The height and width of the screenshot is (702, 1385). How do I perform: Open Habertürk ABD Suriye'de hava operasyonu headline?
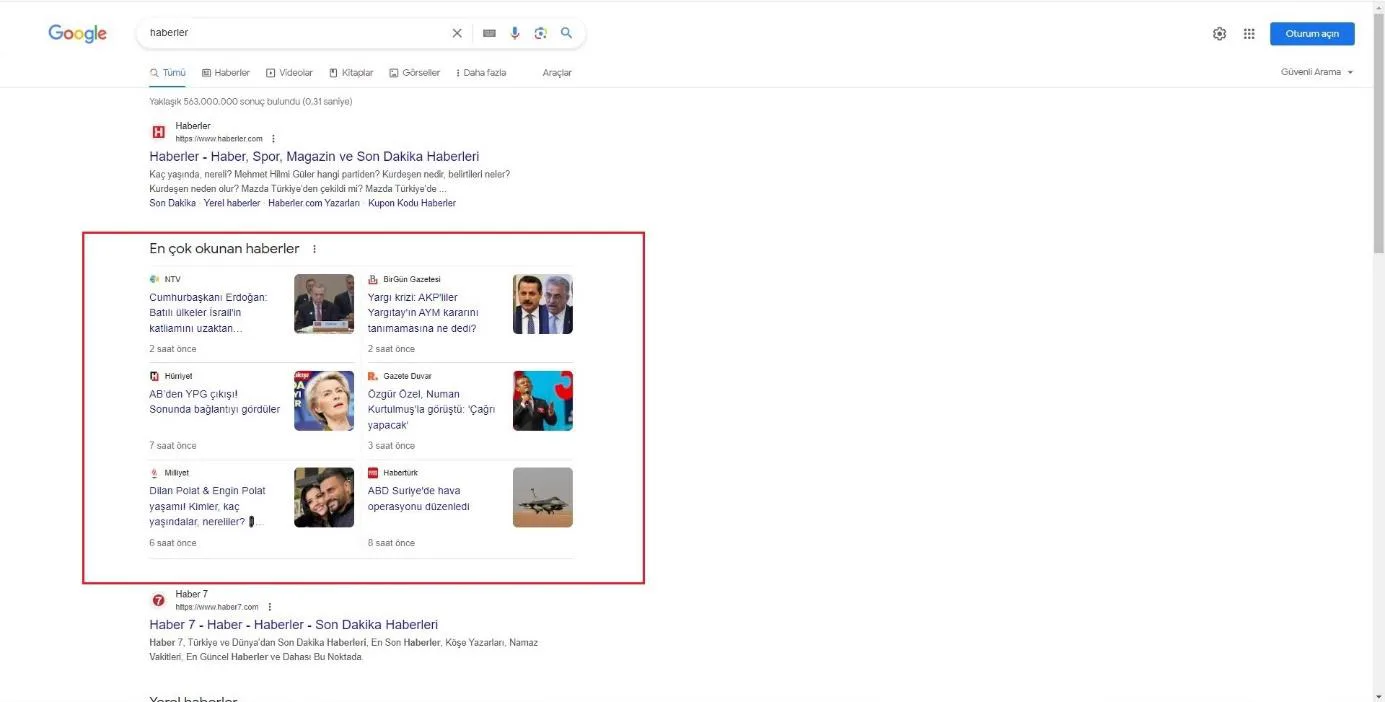pos(418,499)
